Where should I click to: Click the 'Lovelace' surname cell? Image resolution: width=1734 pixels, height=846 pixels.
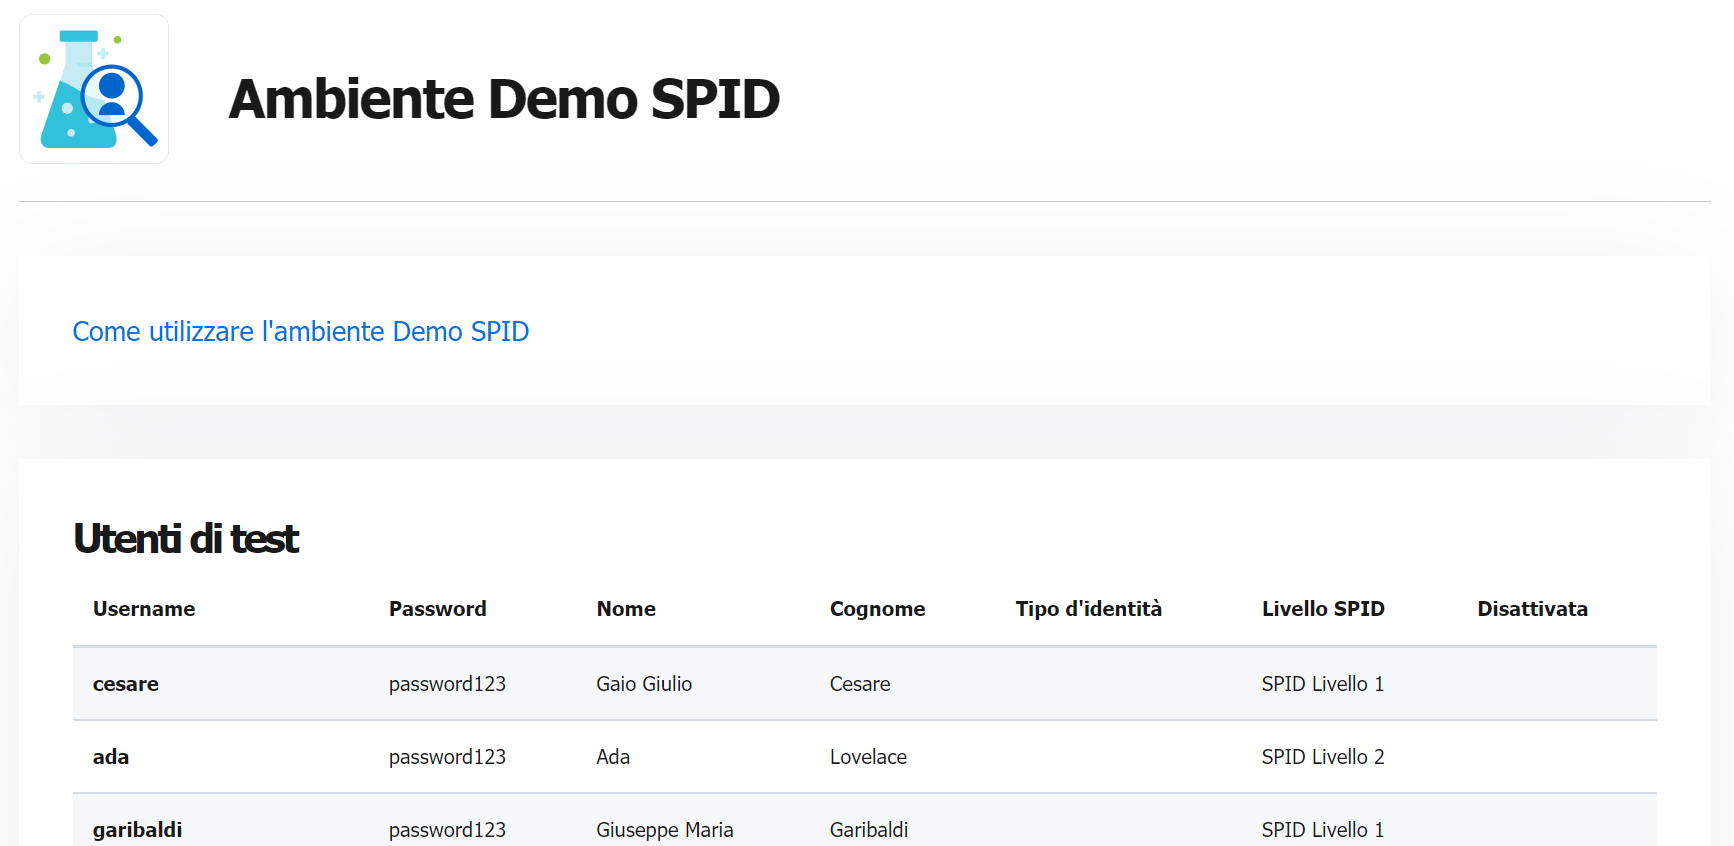[868, 757]
